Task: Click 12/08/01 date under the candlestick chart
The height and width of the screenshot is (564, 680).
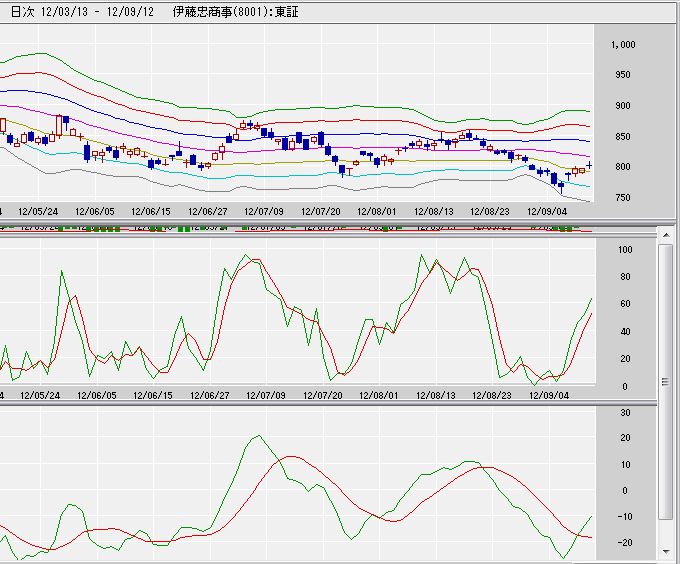Action: coord(377,212)
